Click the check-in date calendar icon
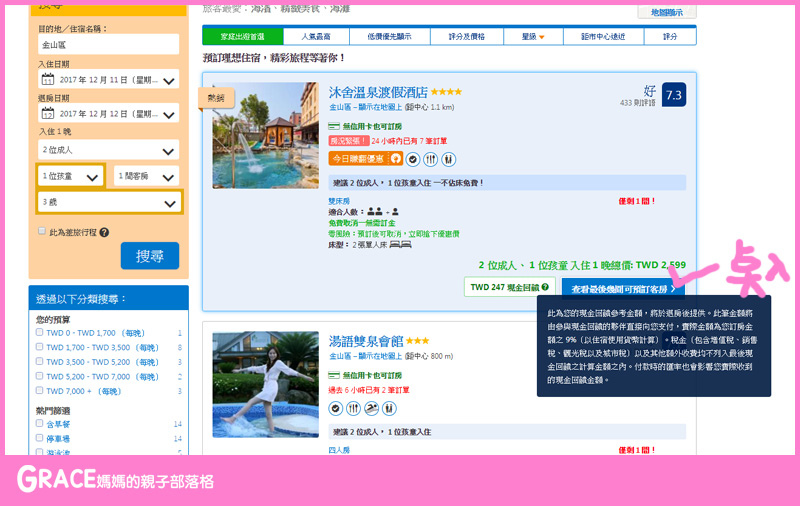 pos(47,79)
